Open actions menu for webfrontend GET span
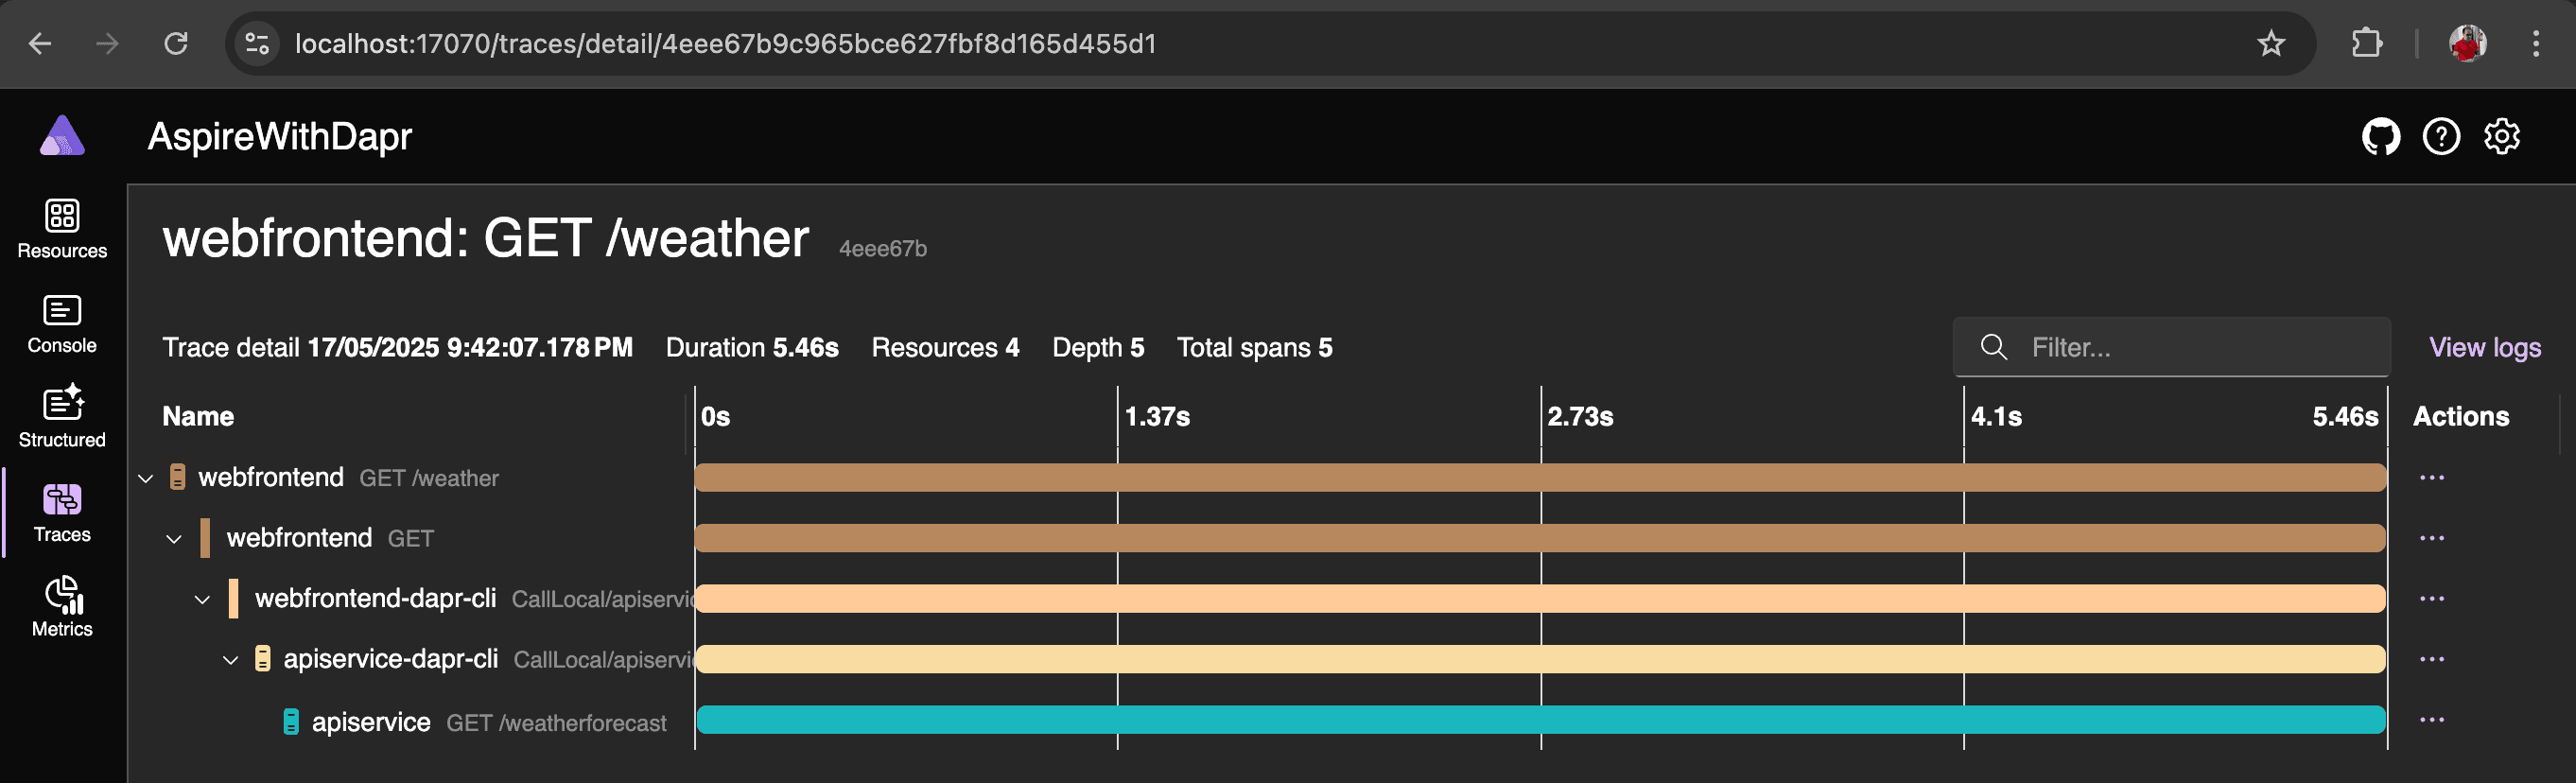This screenshot has width=2576, height=783. tap(2432, 538)
